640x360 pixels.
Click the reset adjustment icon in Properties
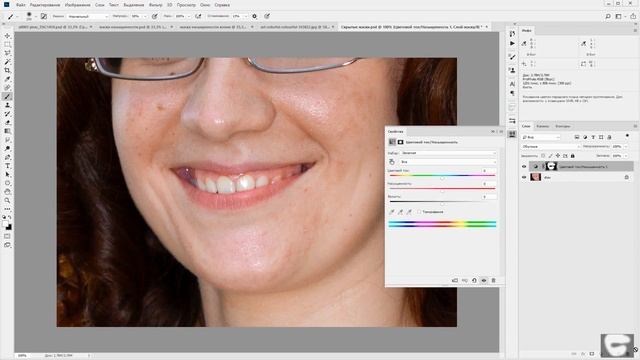tap(474, 280)
